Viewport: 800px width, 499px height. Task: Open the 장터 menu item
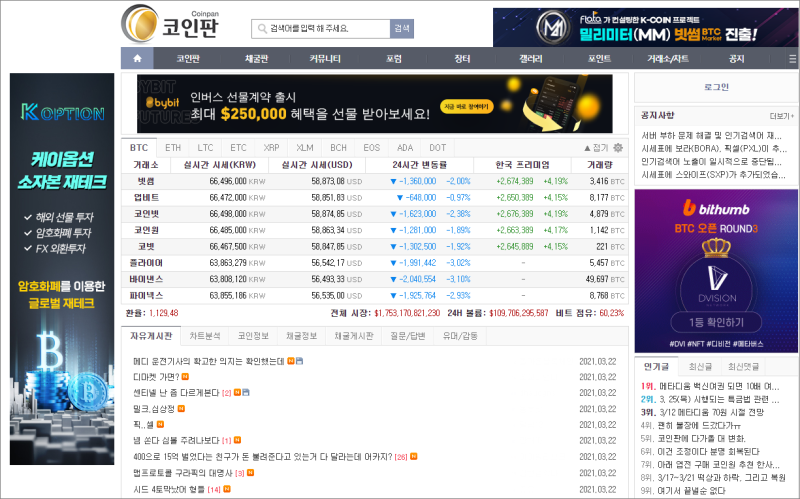pyautogui.click(x=462, y=59)
